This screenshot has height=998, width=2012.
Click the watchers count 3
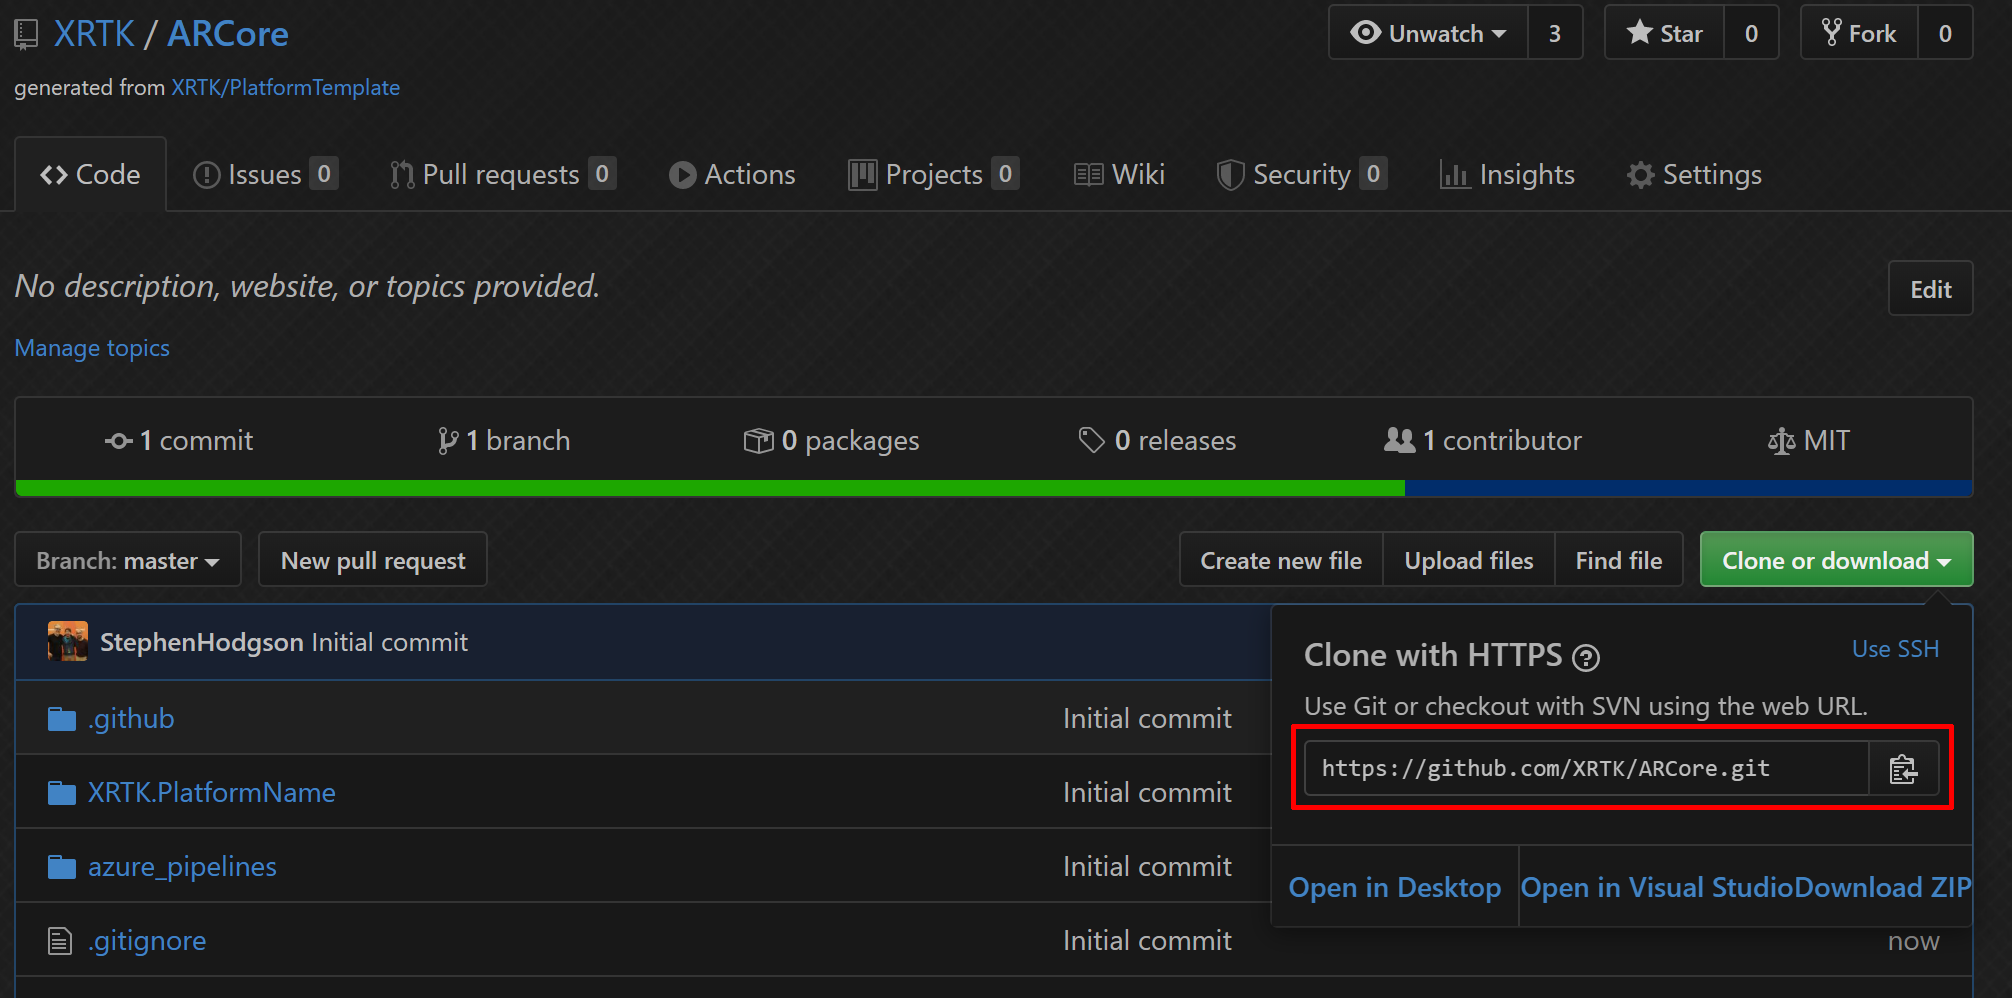coord(1555,33)
